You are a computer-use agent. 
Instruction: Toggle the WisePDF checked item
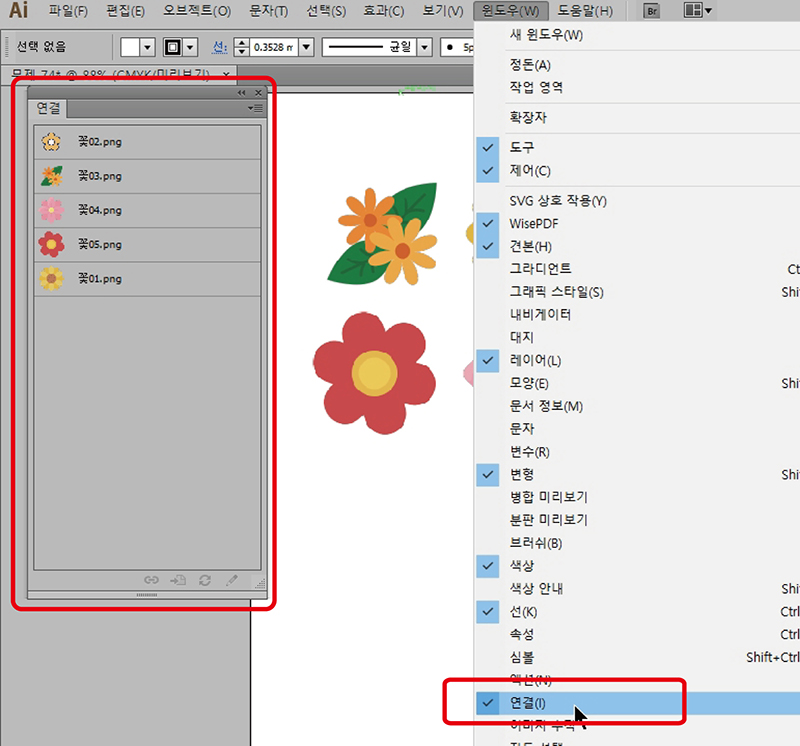click(534, 223)
